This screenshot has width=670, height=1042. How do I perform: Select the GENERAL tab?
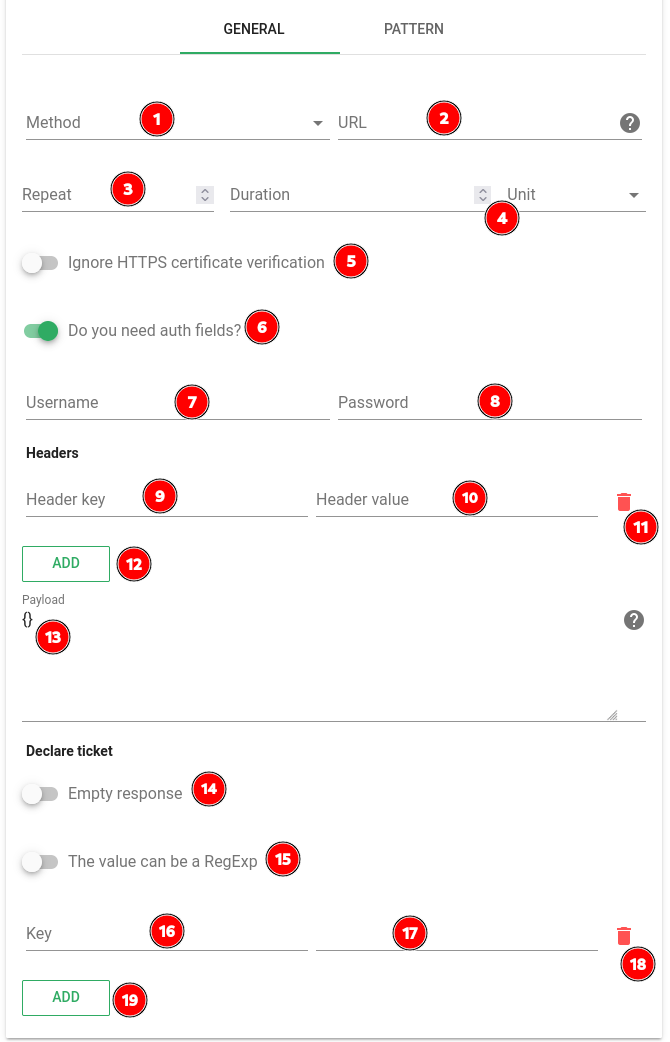(254, 29)
